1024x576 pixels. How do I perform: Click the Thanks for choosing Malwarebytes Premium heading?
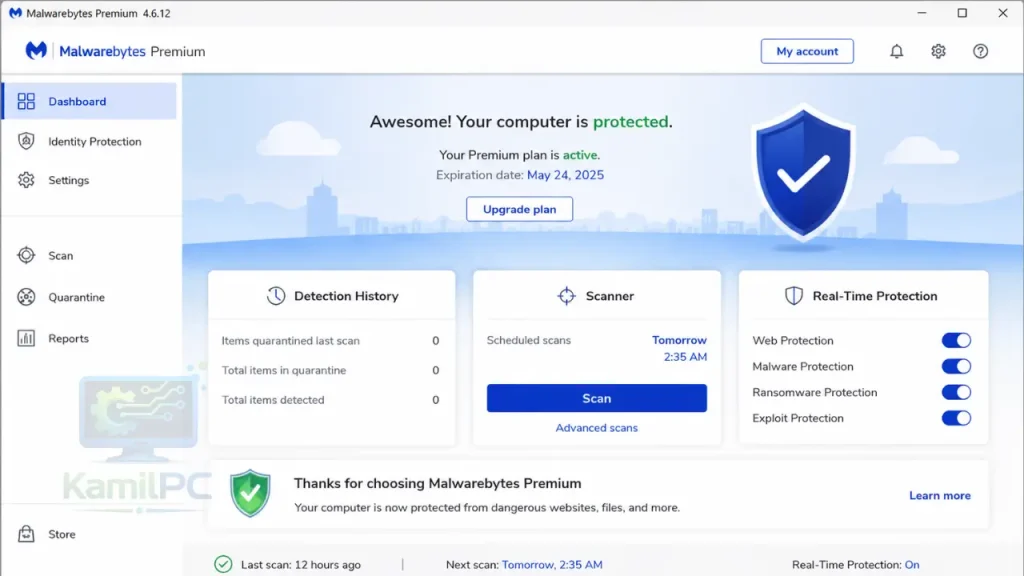pos(438,483)
